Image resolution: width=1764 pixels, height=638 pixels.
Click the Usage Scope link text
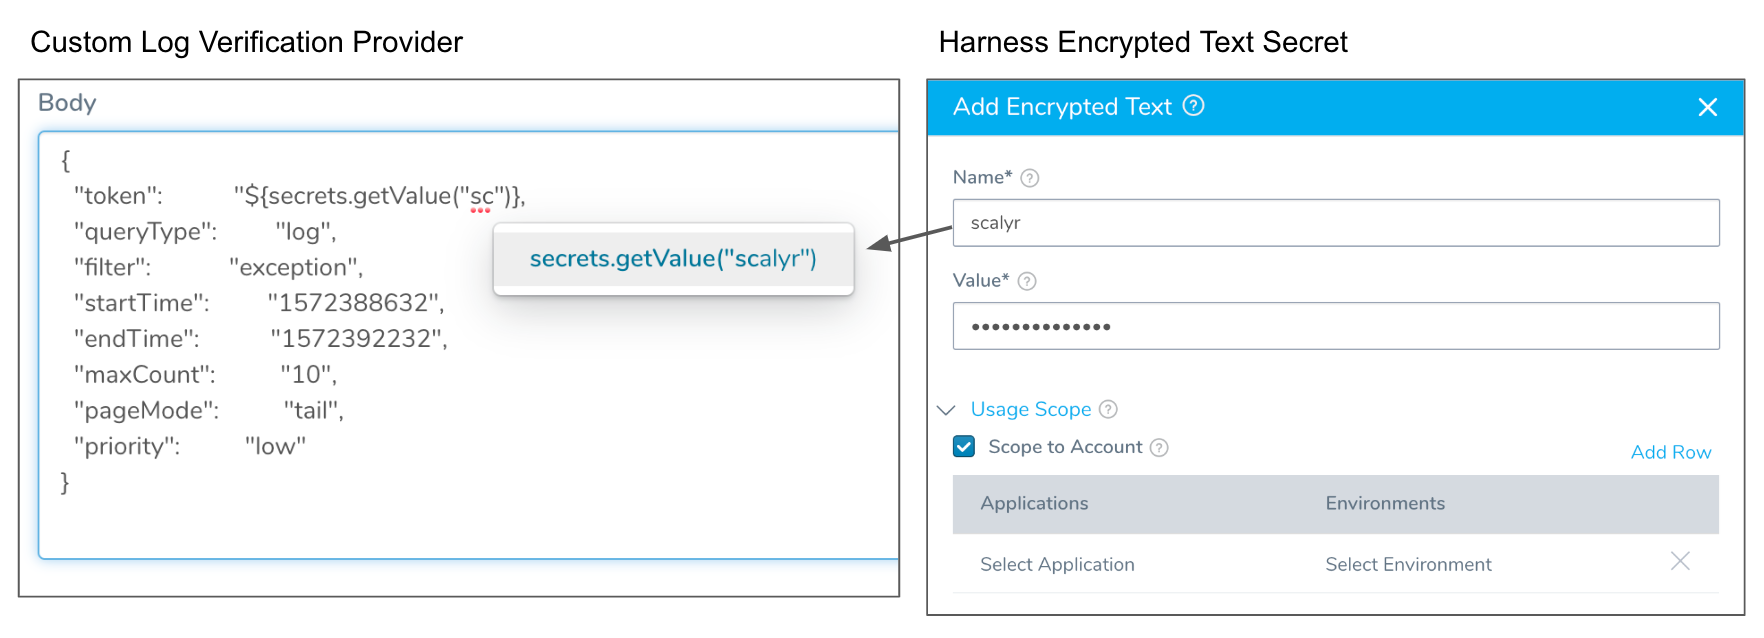(x=1031, y=409)
